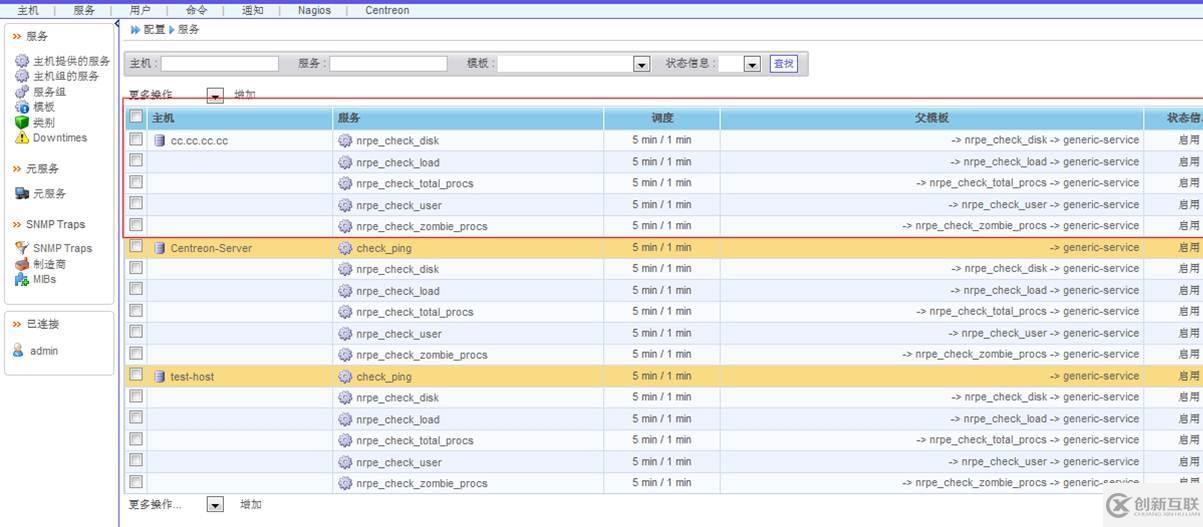Screen dimensions: 1203x527
Task: Open the Centreon-Server host link
Action: 211,248
